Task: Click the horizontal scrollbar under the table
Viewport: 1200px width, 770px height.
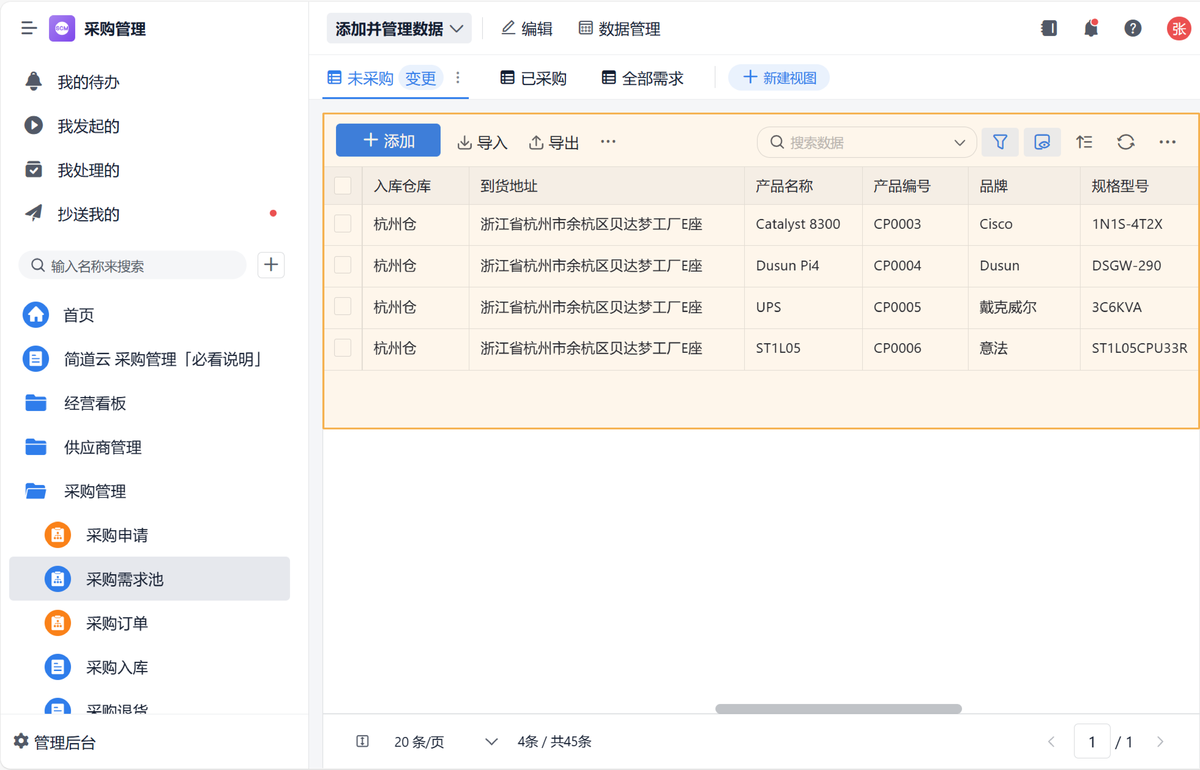Action: pyautogui.click(x=838, y=709)
